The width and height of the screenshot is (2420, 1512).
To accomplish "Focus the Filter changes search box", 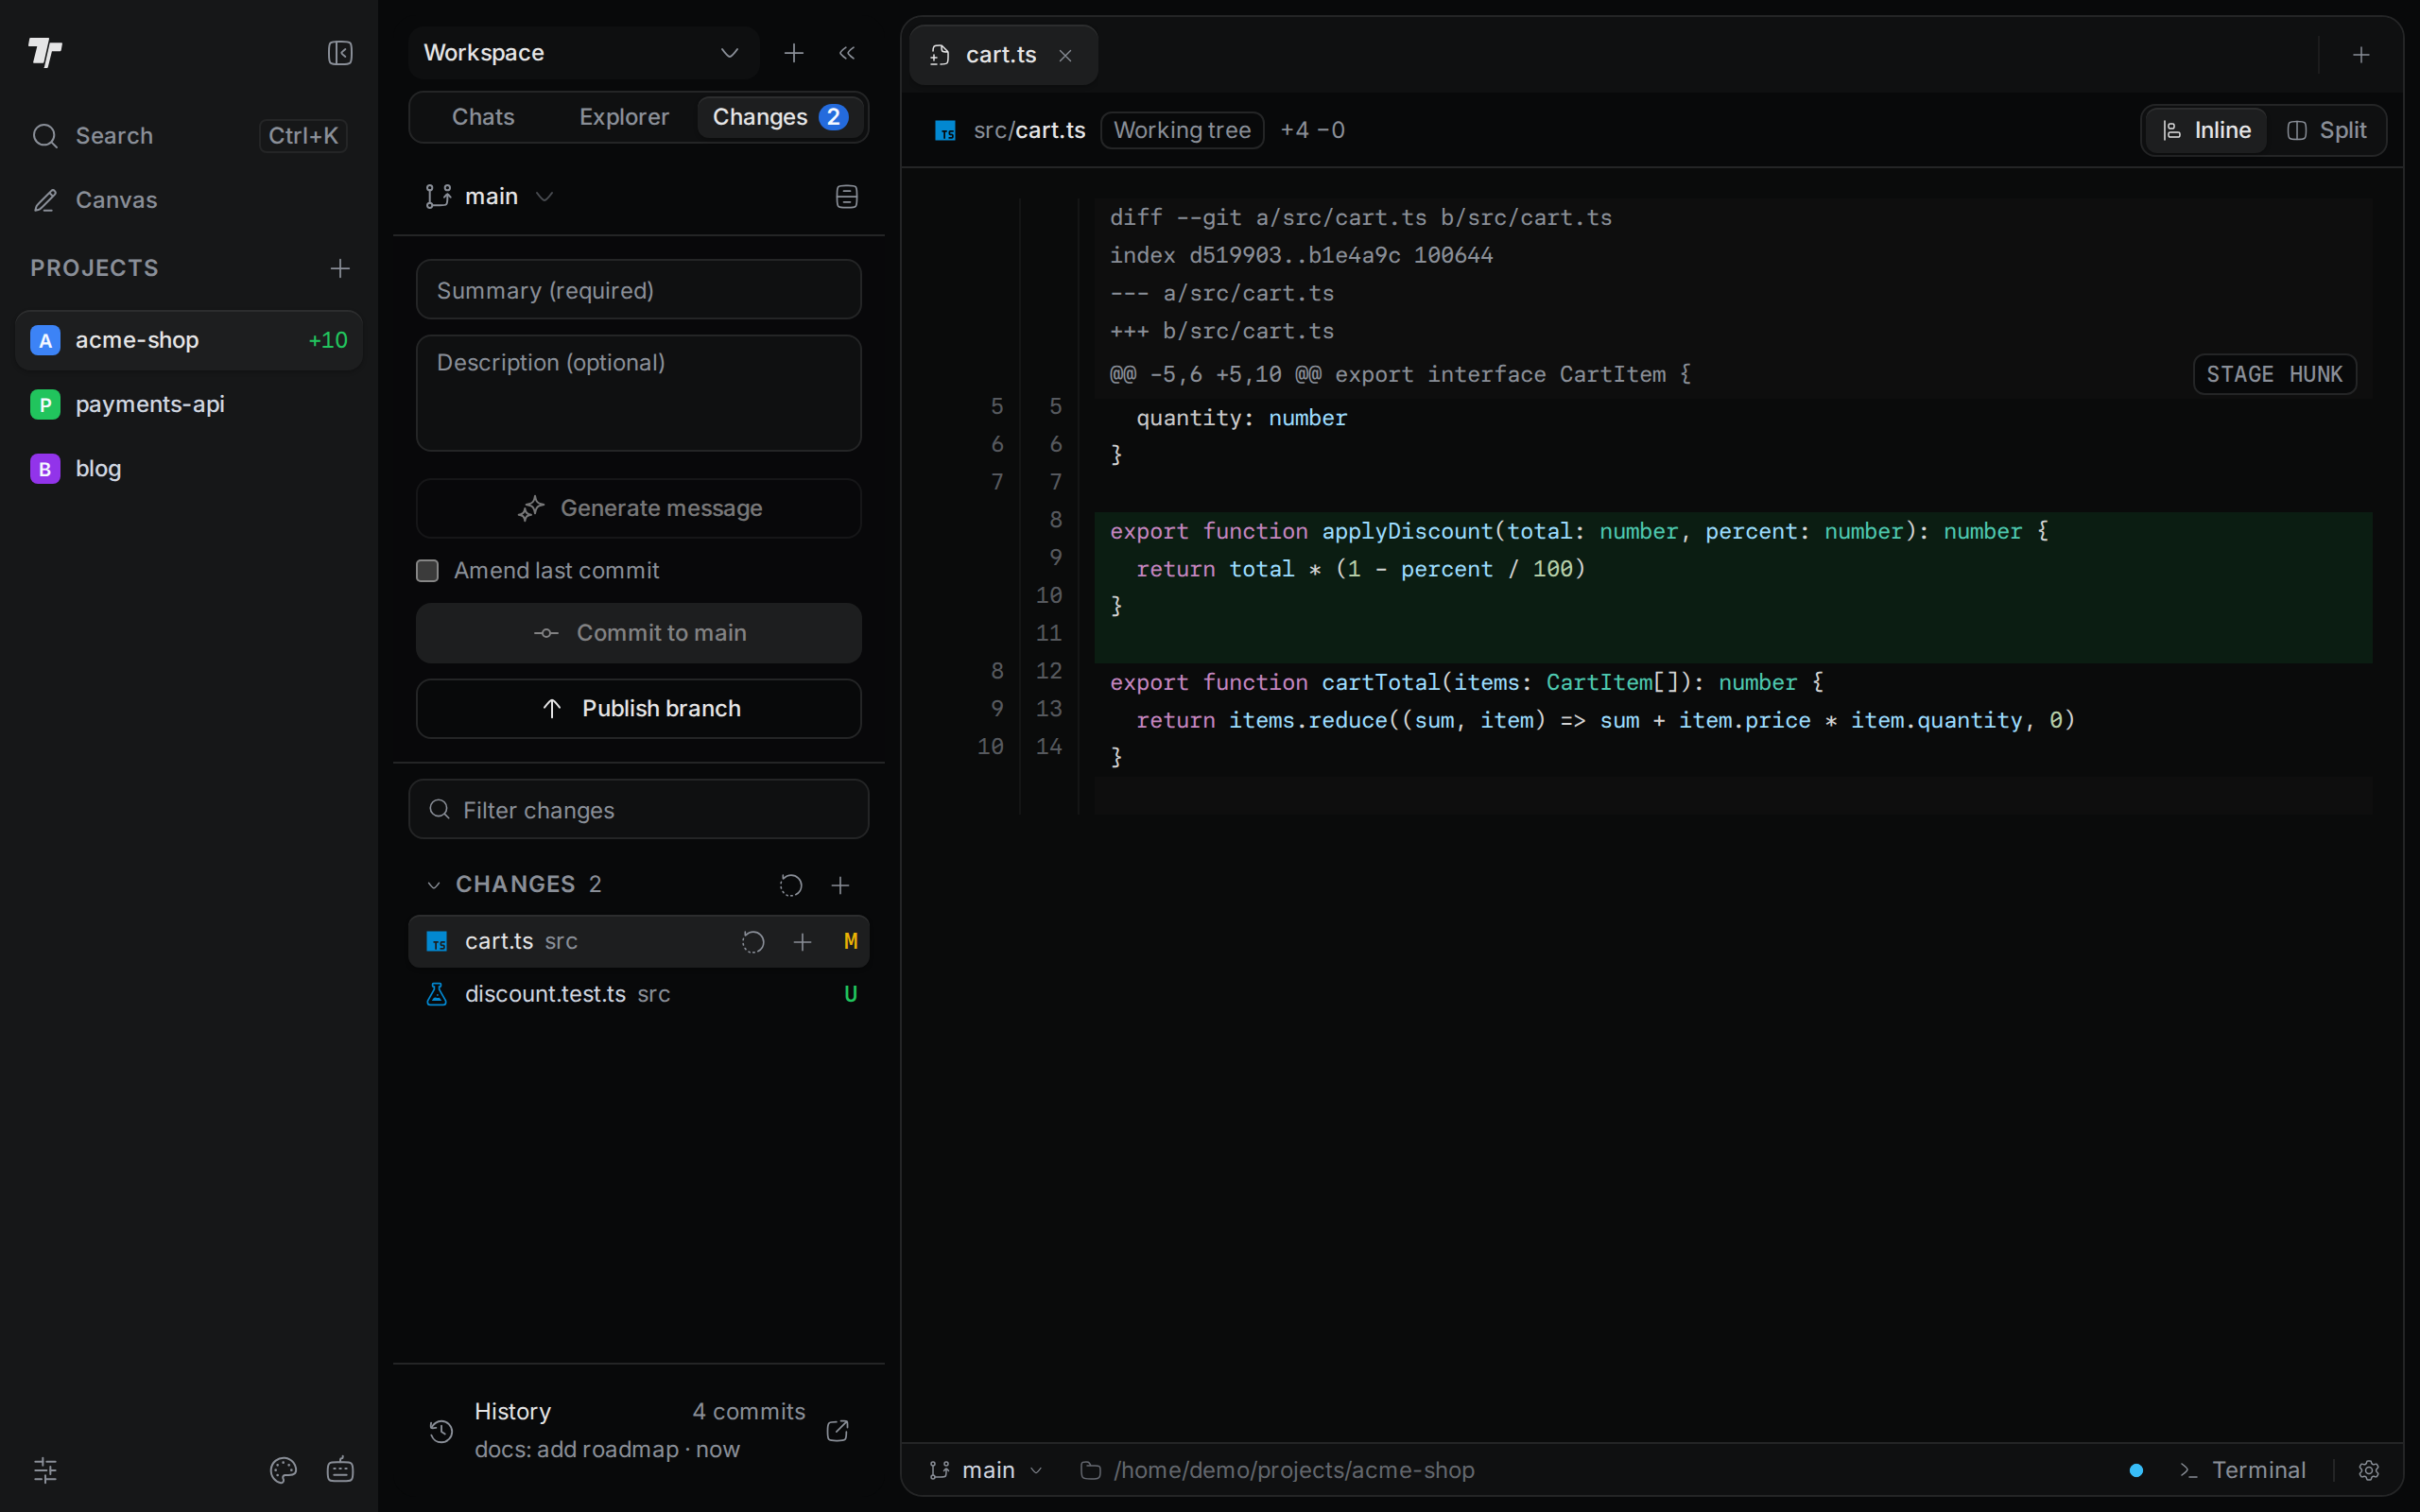I will coord(638,809).
